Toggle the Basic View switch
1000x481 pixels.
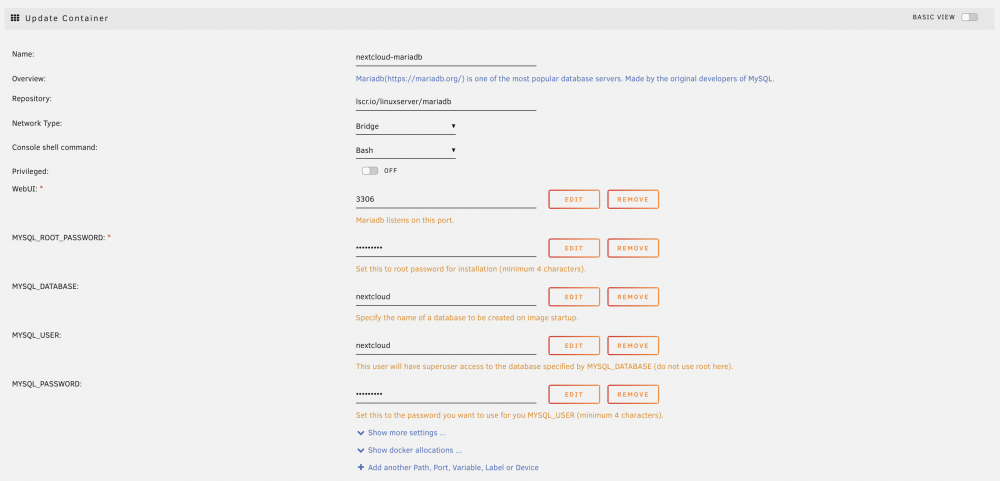pyautogui.click(x=969, y=17)
